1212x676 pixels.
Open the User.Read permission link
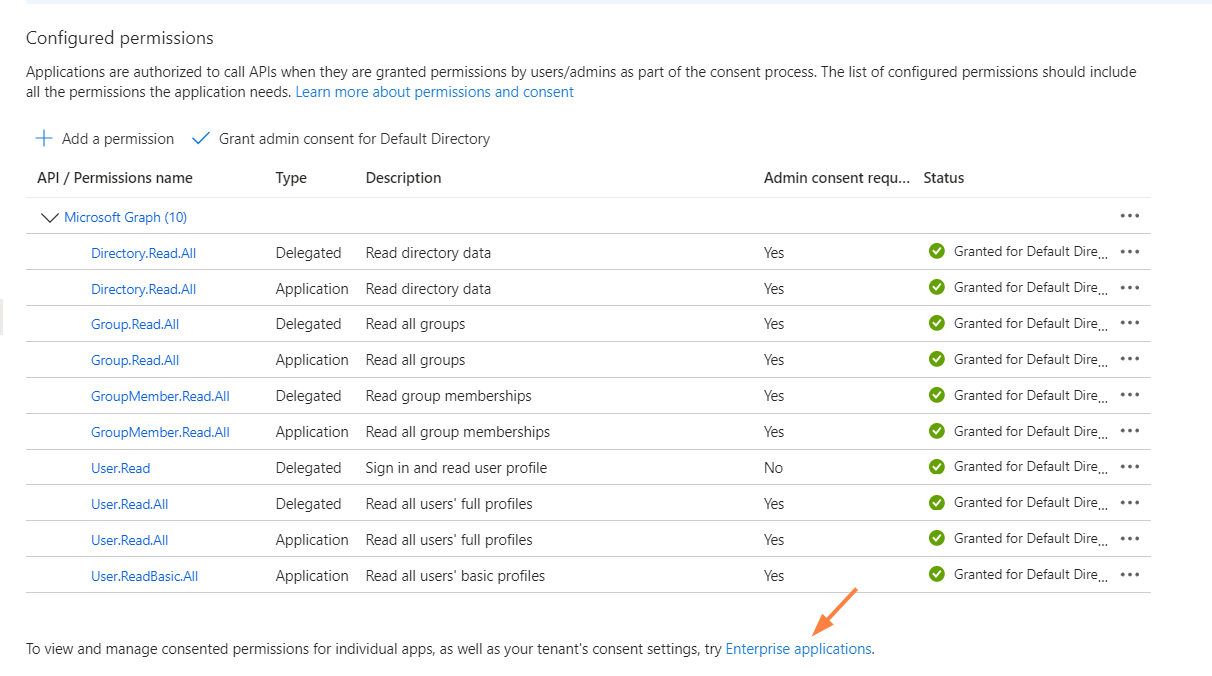click(x=121, y=468)
